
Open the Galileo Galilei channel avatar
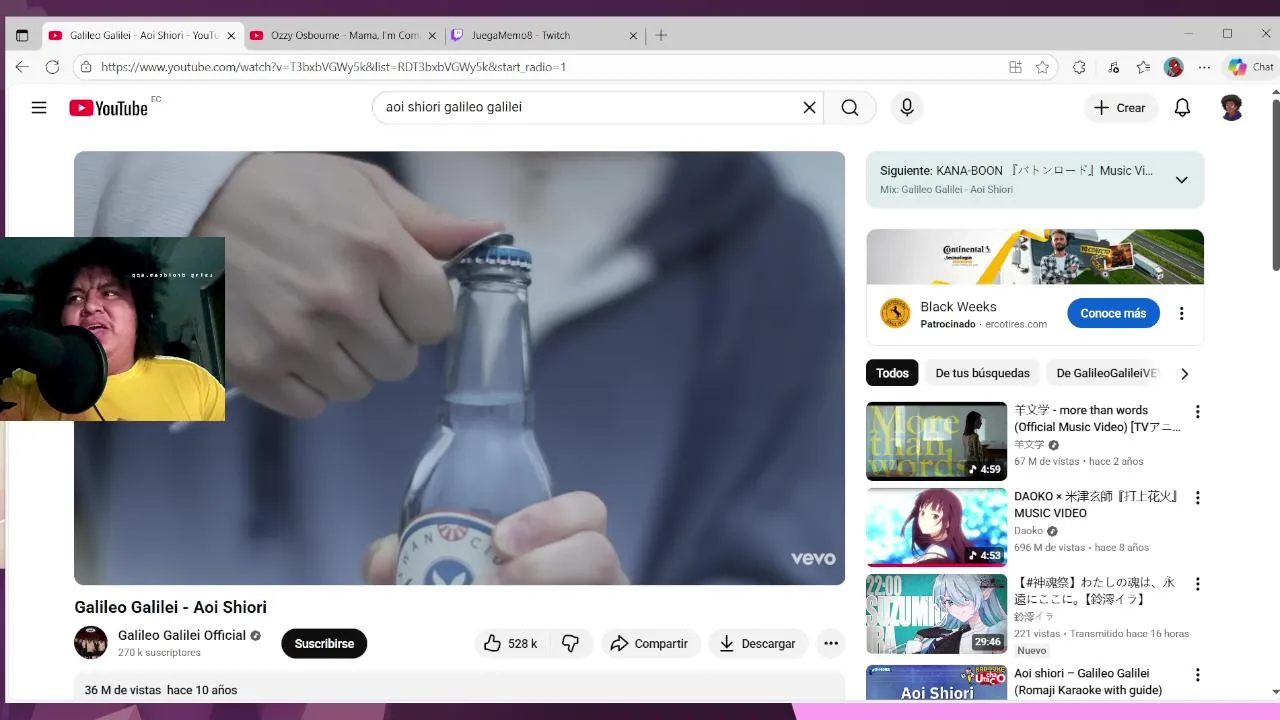coord(91,643)
